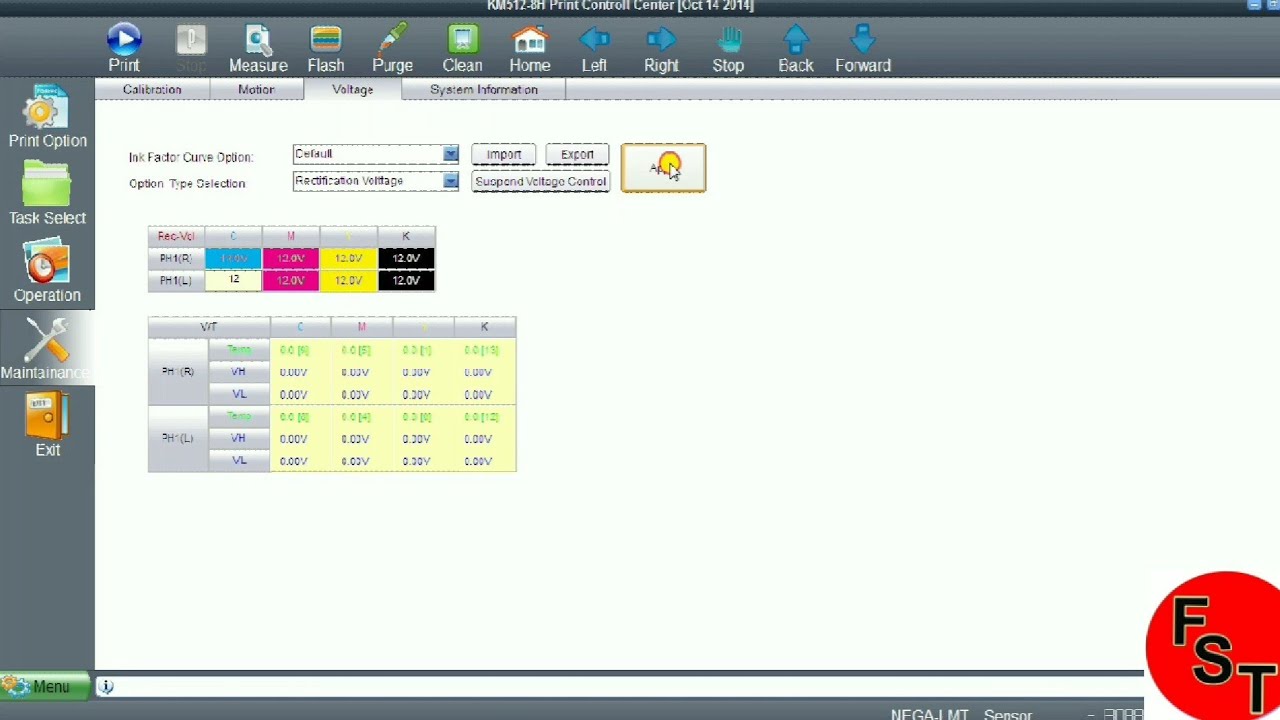Image resolution: width=1280 pixels, height=720 pixels.
Task: Click PH1(L) VH value under column M
Action: pyautogui.click(x=355, y=439)
